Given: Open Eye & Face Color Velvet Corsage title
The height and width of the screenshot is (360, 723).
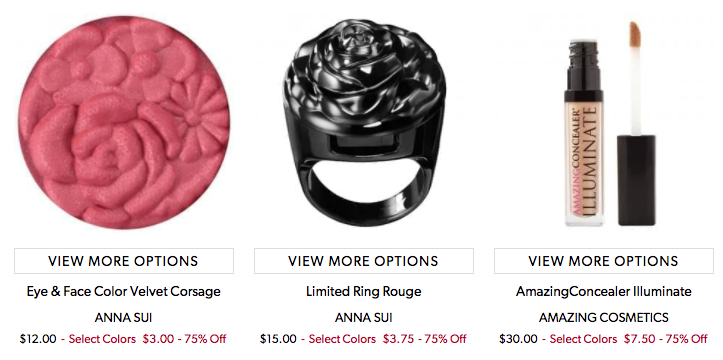Looking at the screenshot, I should (x=124, y=291).
